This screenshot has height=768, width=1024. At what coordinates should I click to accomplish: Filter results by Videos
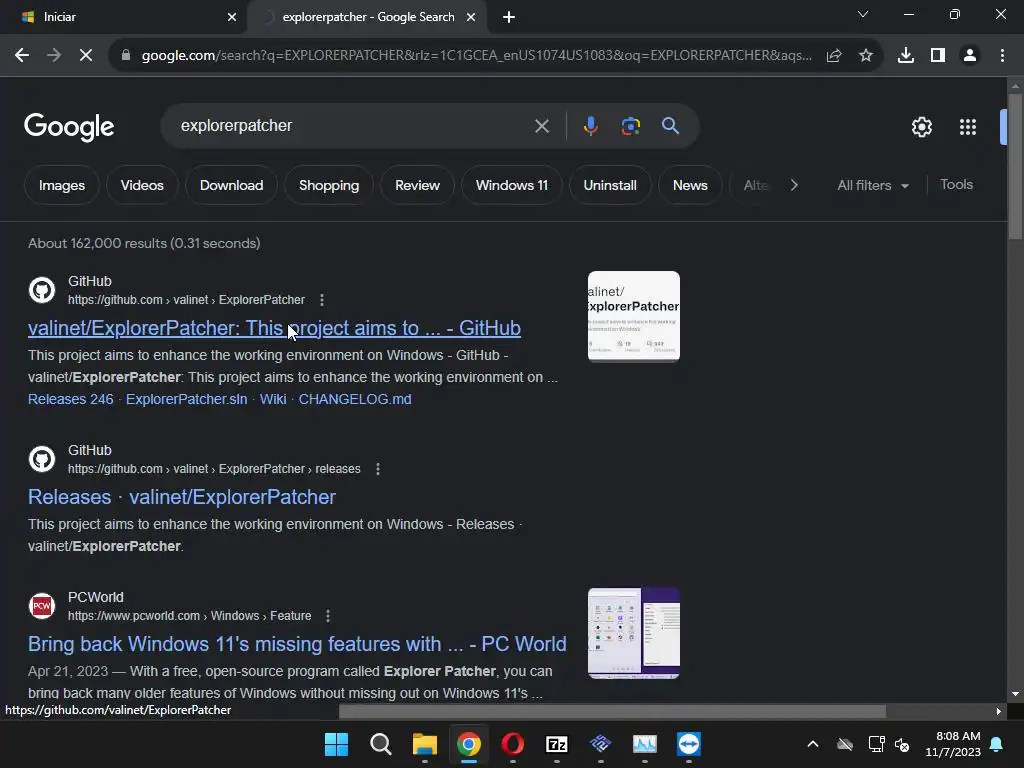point(142,185)
